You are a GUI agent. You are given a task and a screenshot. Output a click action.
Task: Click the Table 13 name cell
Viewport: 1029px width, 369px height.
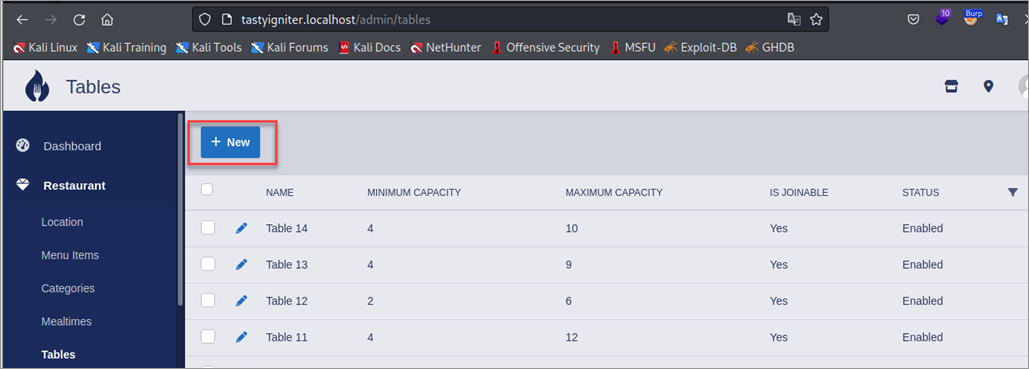[x=287, y=265]
